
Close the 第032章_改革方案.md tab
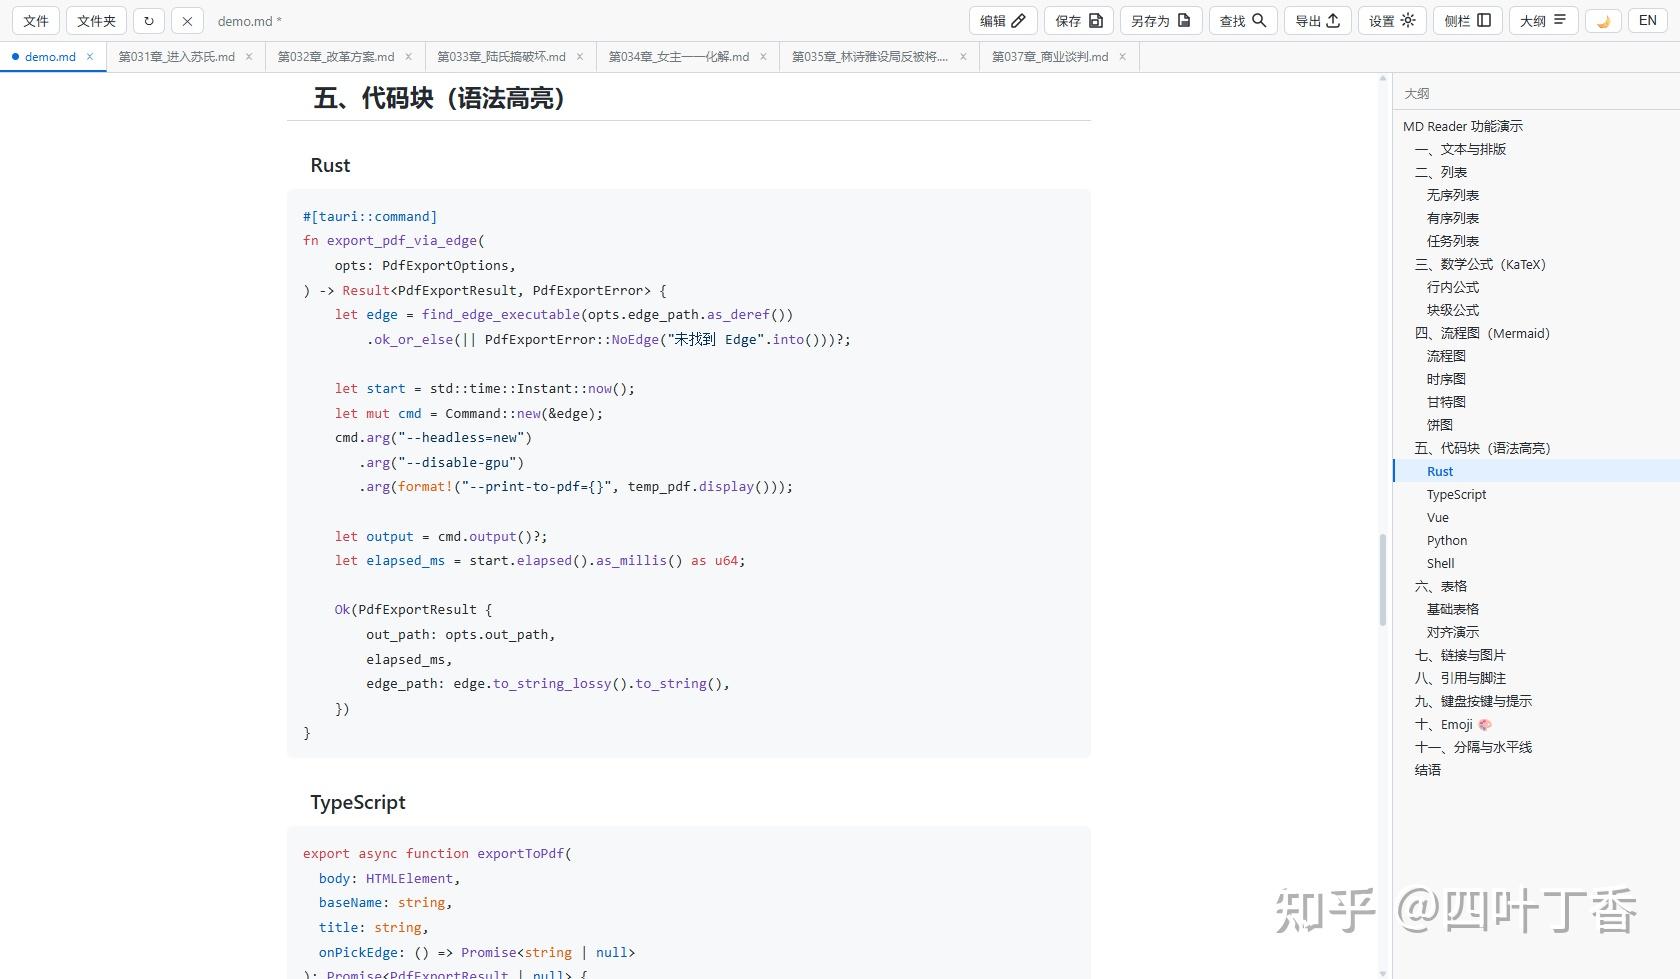tap(408, 57)
